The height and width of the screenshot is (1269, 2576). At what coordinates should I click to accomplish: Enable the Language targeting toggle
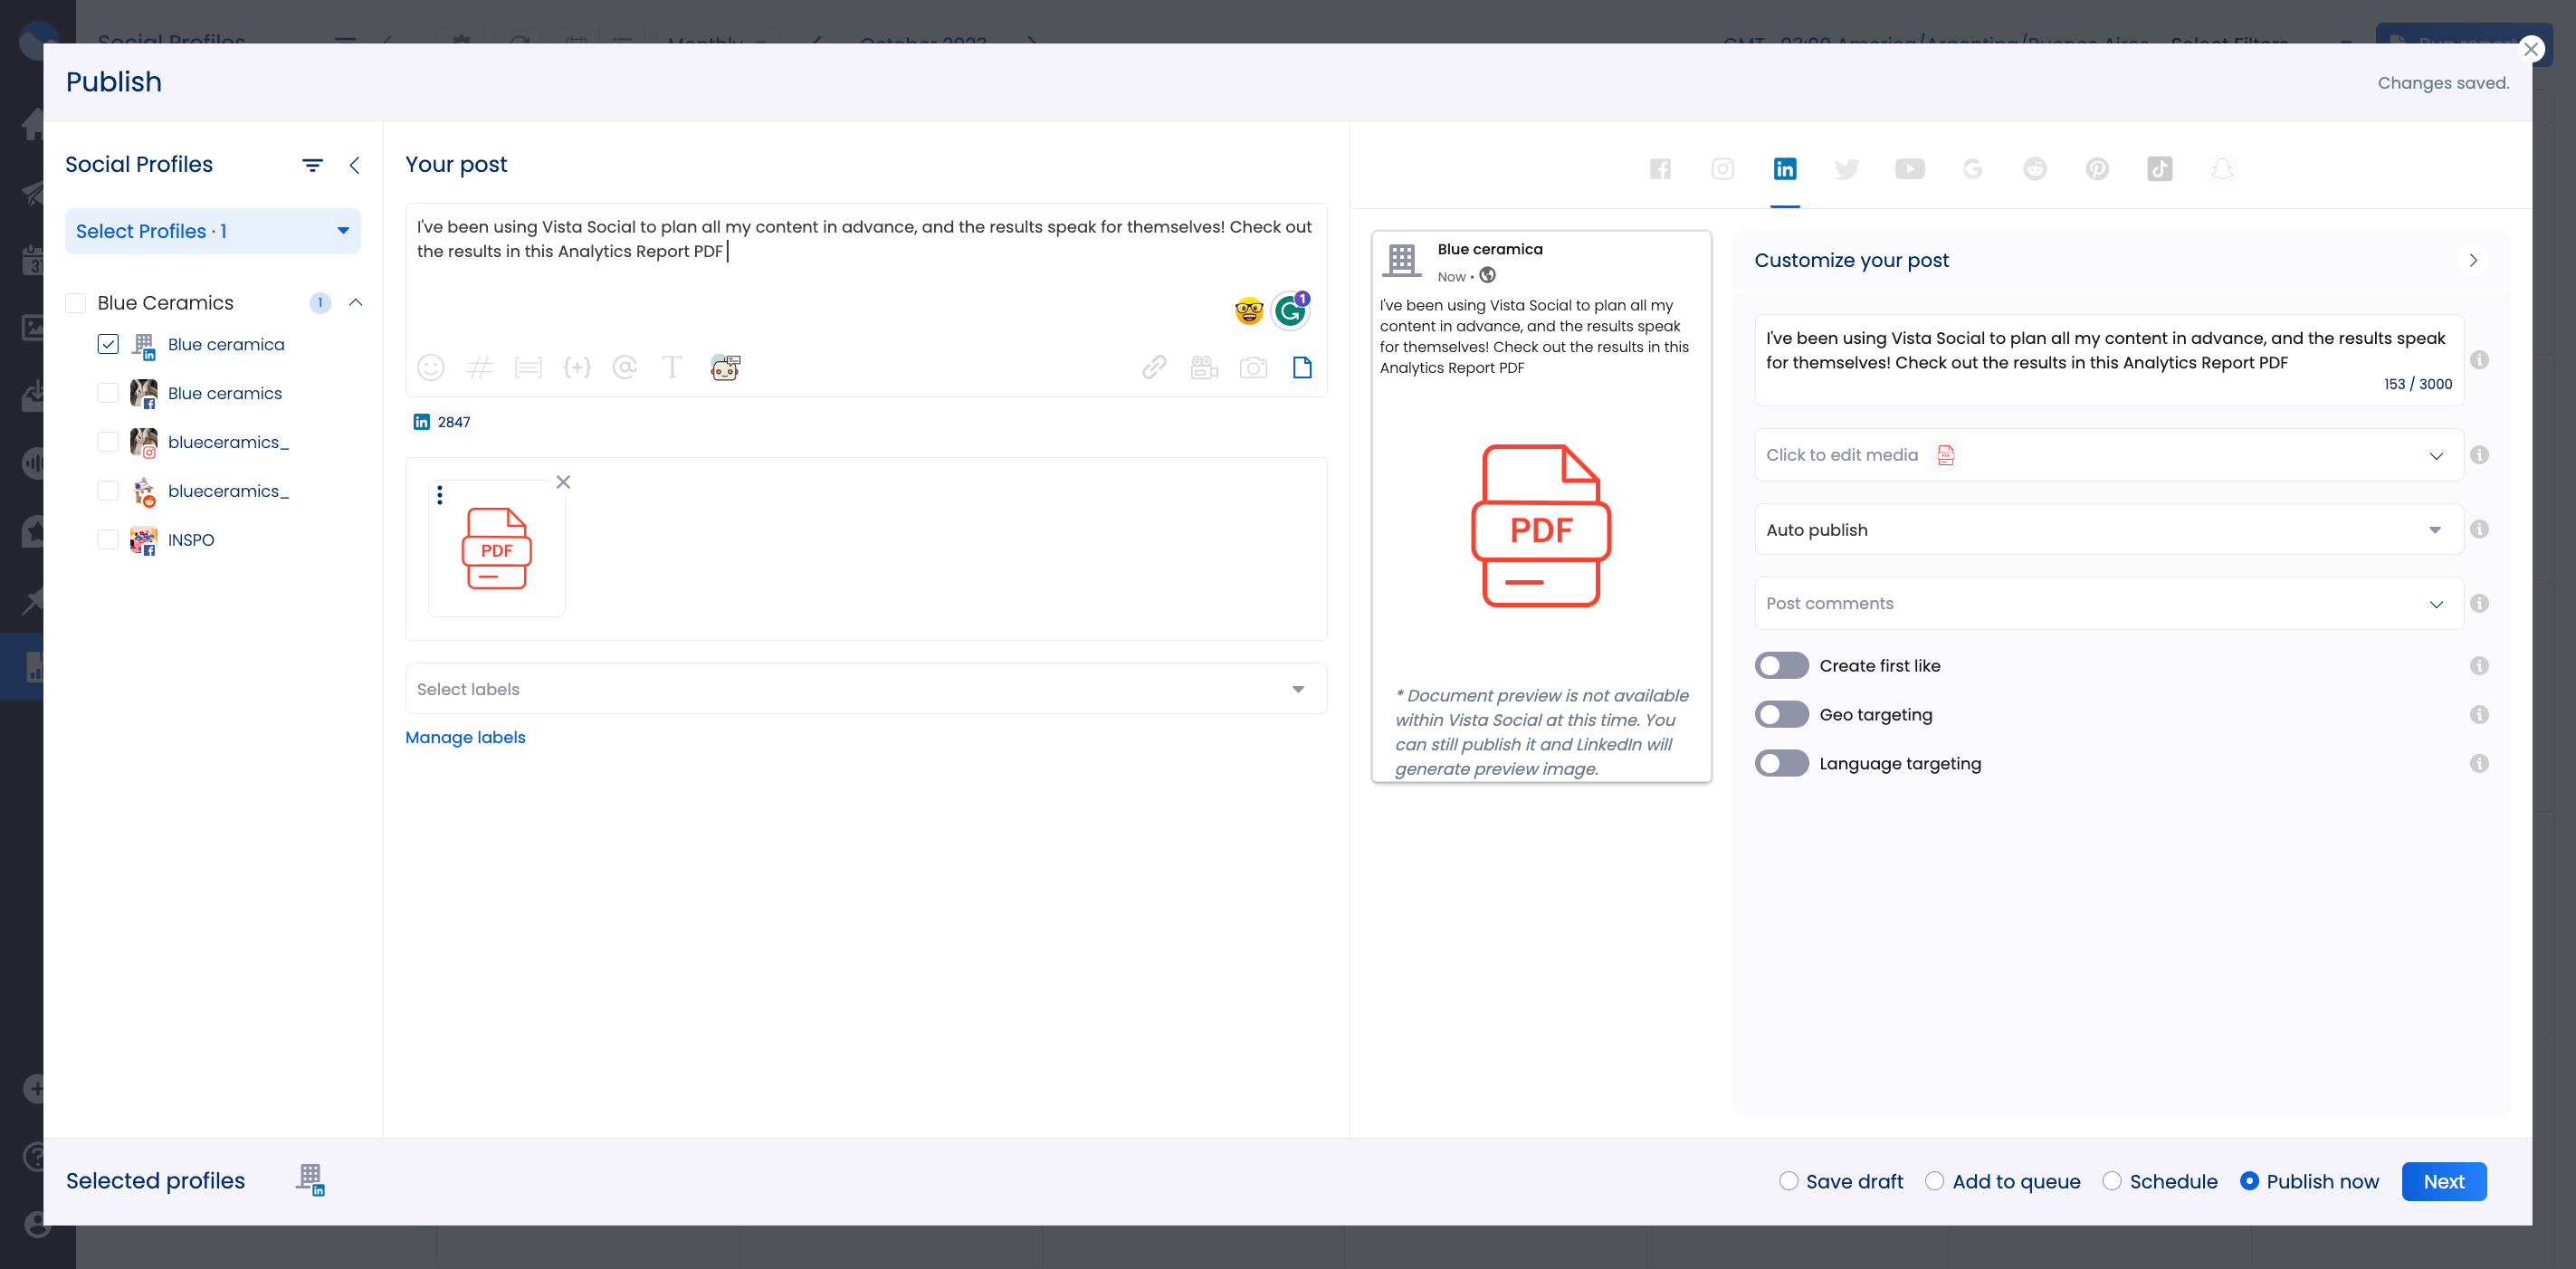point(1781,764)
